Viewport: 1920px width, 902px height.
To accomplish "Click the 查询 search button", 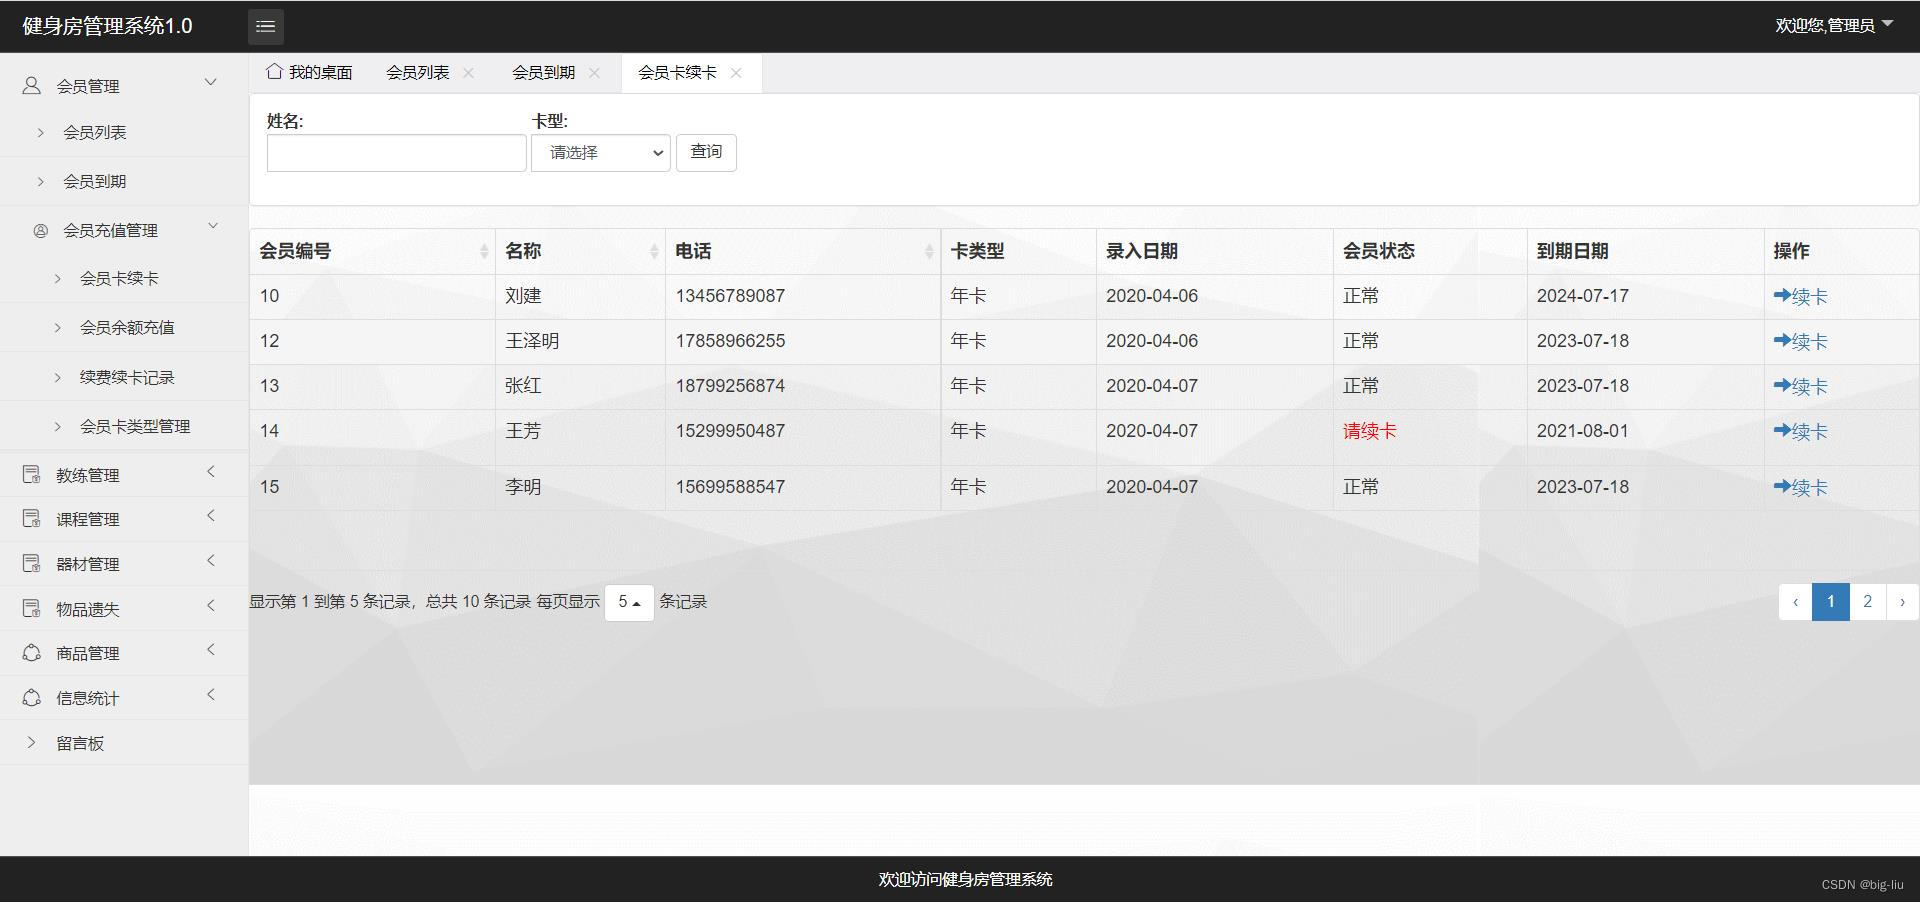I will click(x=706, y=153).
